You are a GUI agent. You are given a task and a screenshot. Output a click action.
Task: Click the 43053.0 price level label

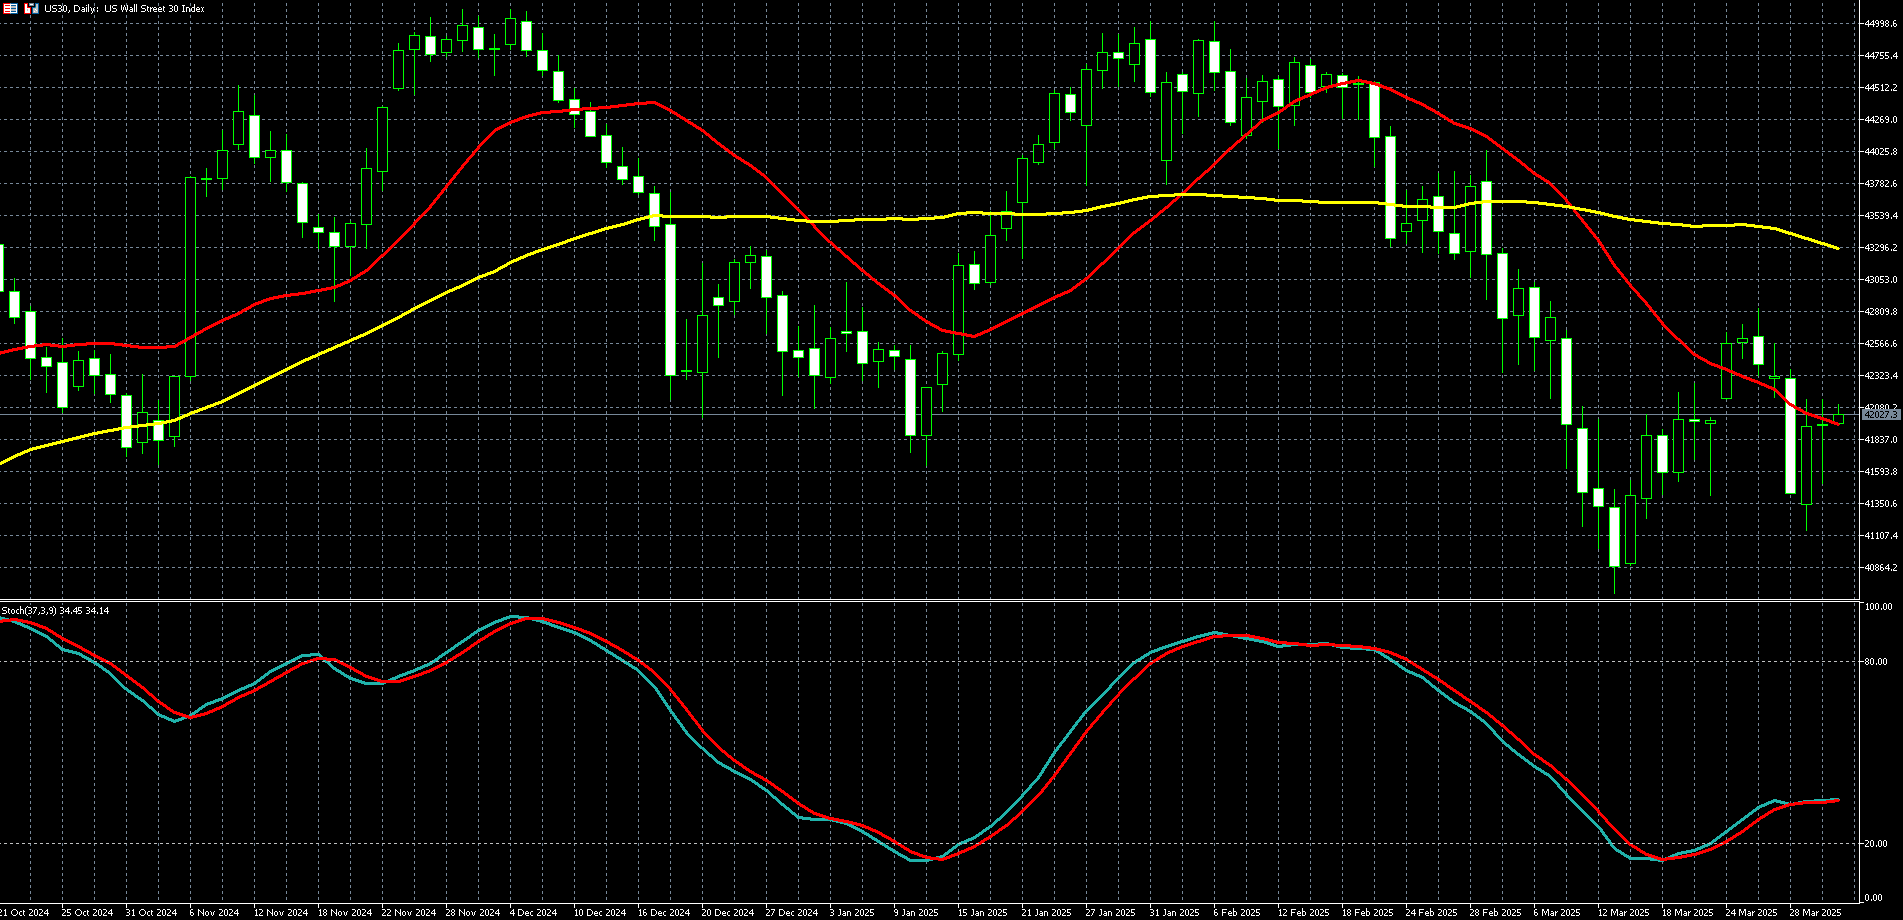(1881, 280)
